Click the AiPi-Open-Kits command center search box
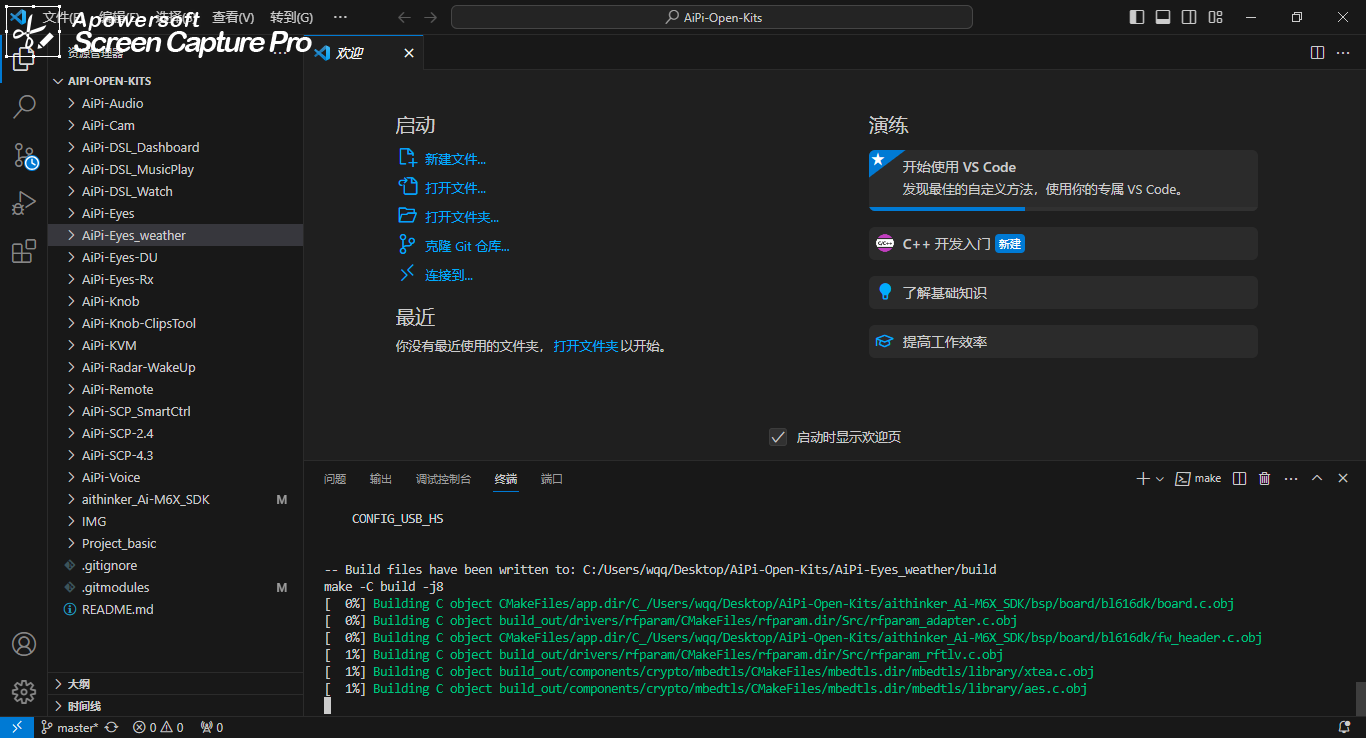 click(x=712, y=17)
